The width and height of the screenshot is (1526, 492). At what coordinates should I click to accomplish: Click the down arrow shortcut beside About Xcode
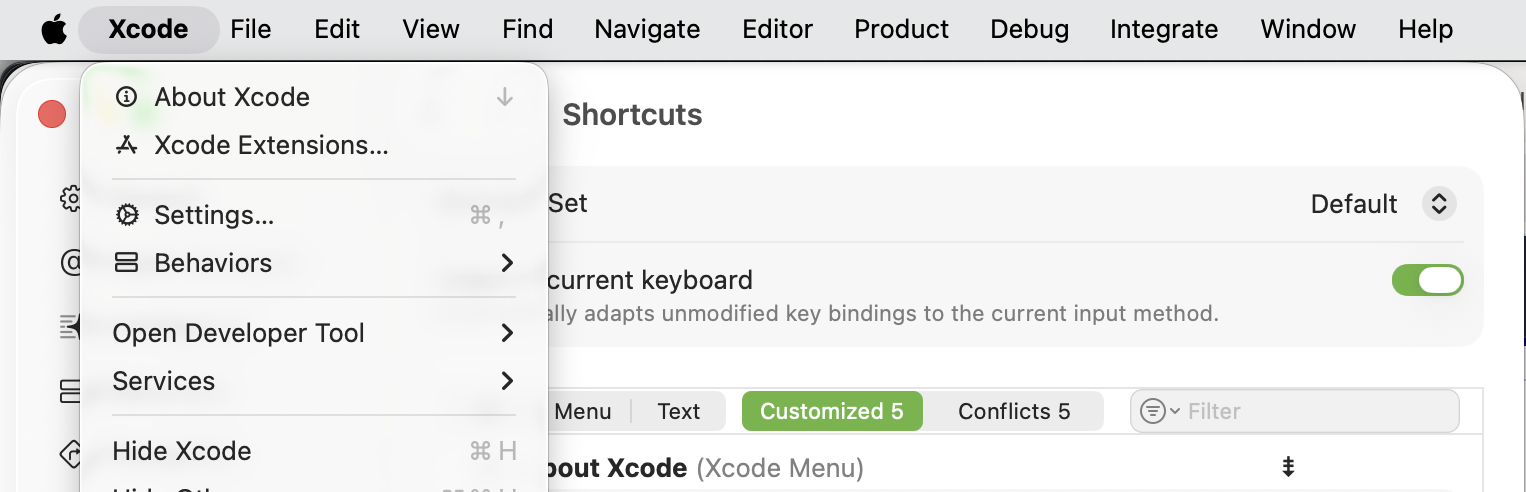[505, 97]
